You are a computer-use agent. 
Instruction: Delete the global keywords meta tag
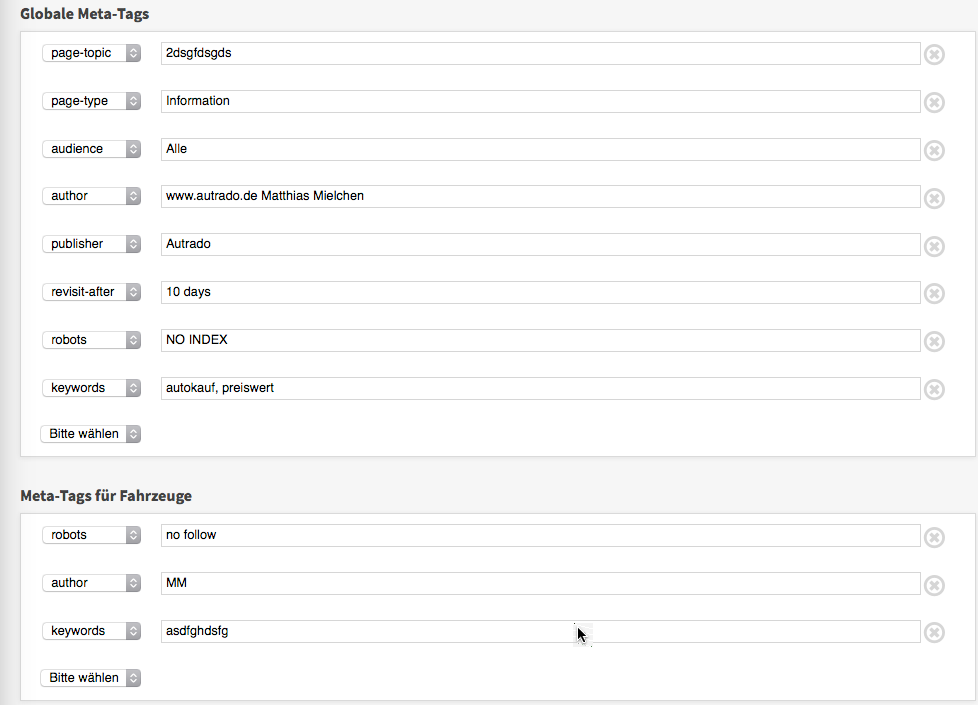coord(933,389)
